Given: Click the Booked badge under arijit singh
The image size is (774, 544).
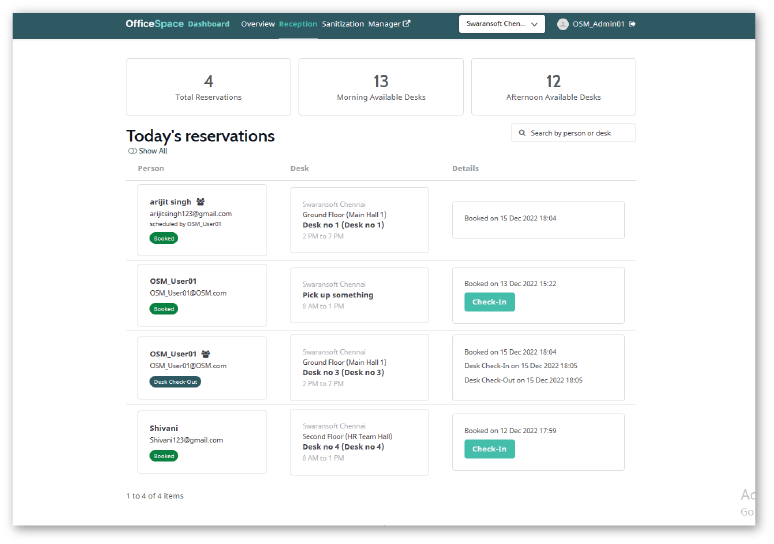Looking at the screenshot, I should click(163, 239).
